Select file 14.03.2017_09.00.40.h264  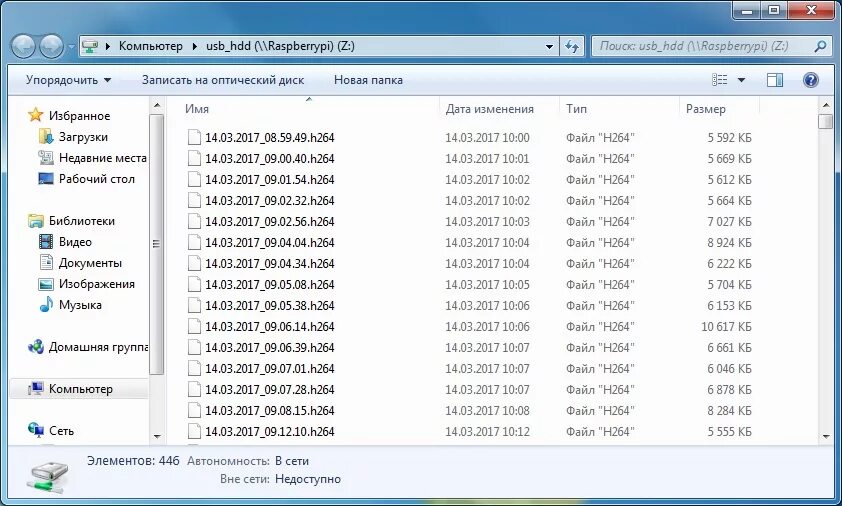[x=270, y=158]
